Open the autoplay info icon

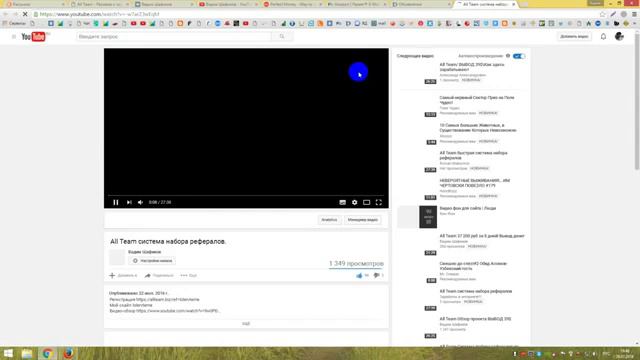pos(508,56)
